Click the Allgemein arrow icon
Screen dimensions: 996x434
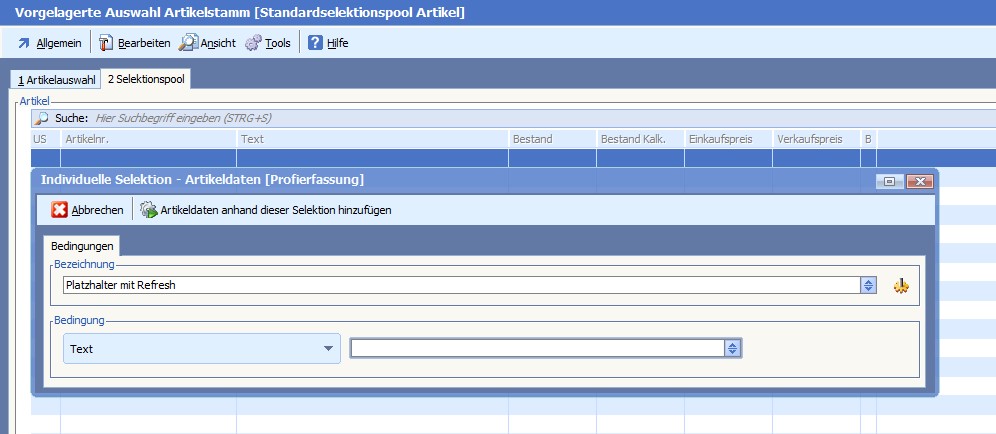(24, 43)
